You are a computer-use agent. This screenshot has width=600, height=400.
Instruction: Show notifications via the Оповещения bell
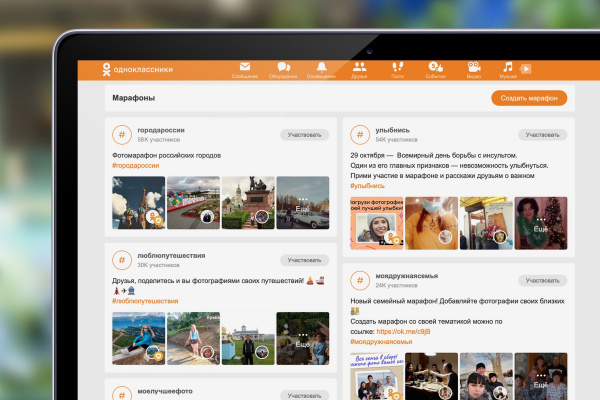coord(321,68)
